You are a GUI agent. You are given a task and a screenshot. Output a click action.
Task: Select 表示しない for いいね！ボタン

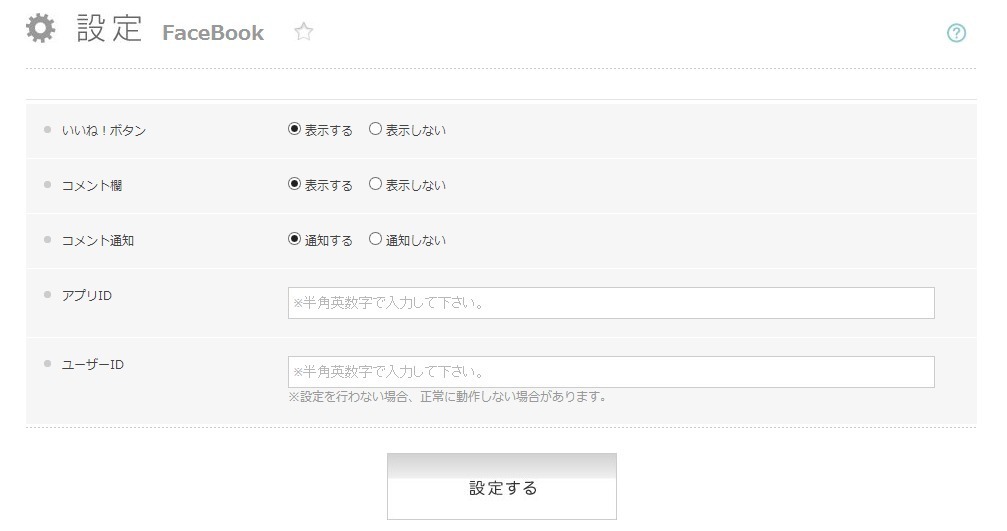point(375,129)
